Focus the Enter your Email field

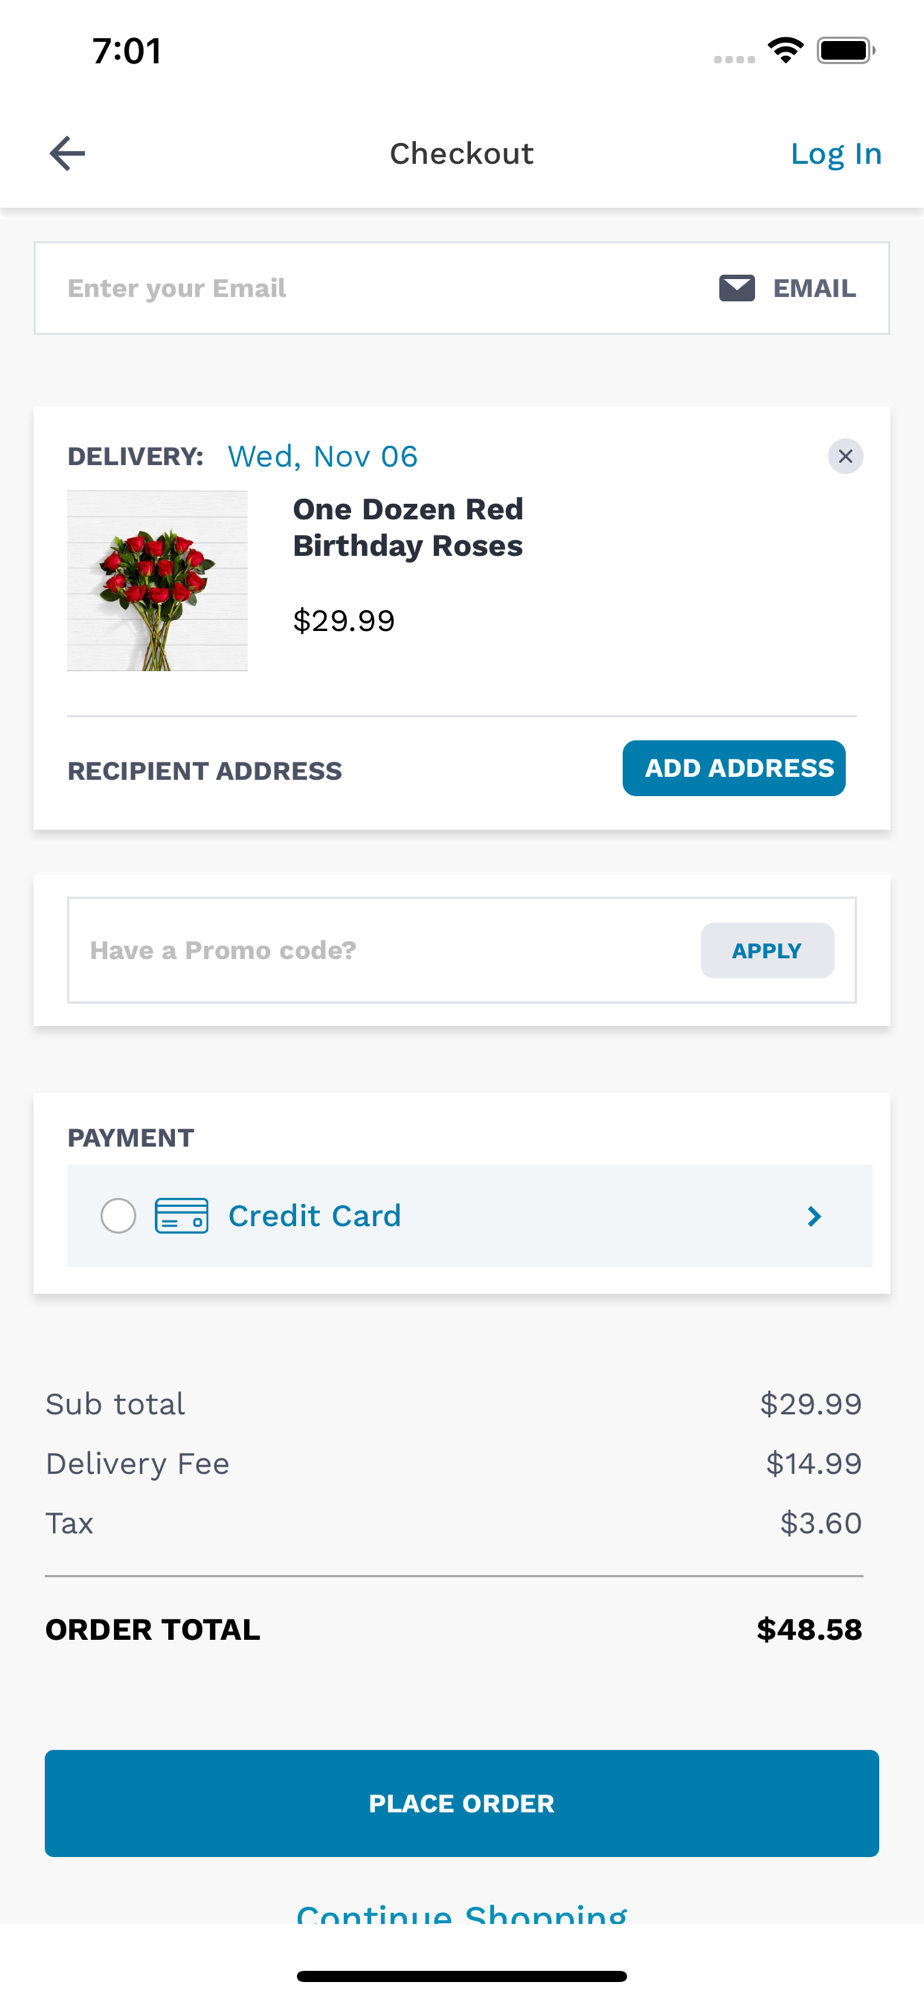coord(462,288)
